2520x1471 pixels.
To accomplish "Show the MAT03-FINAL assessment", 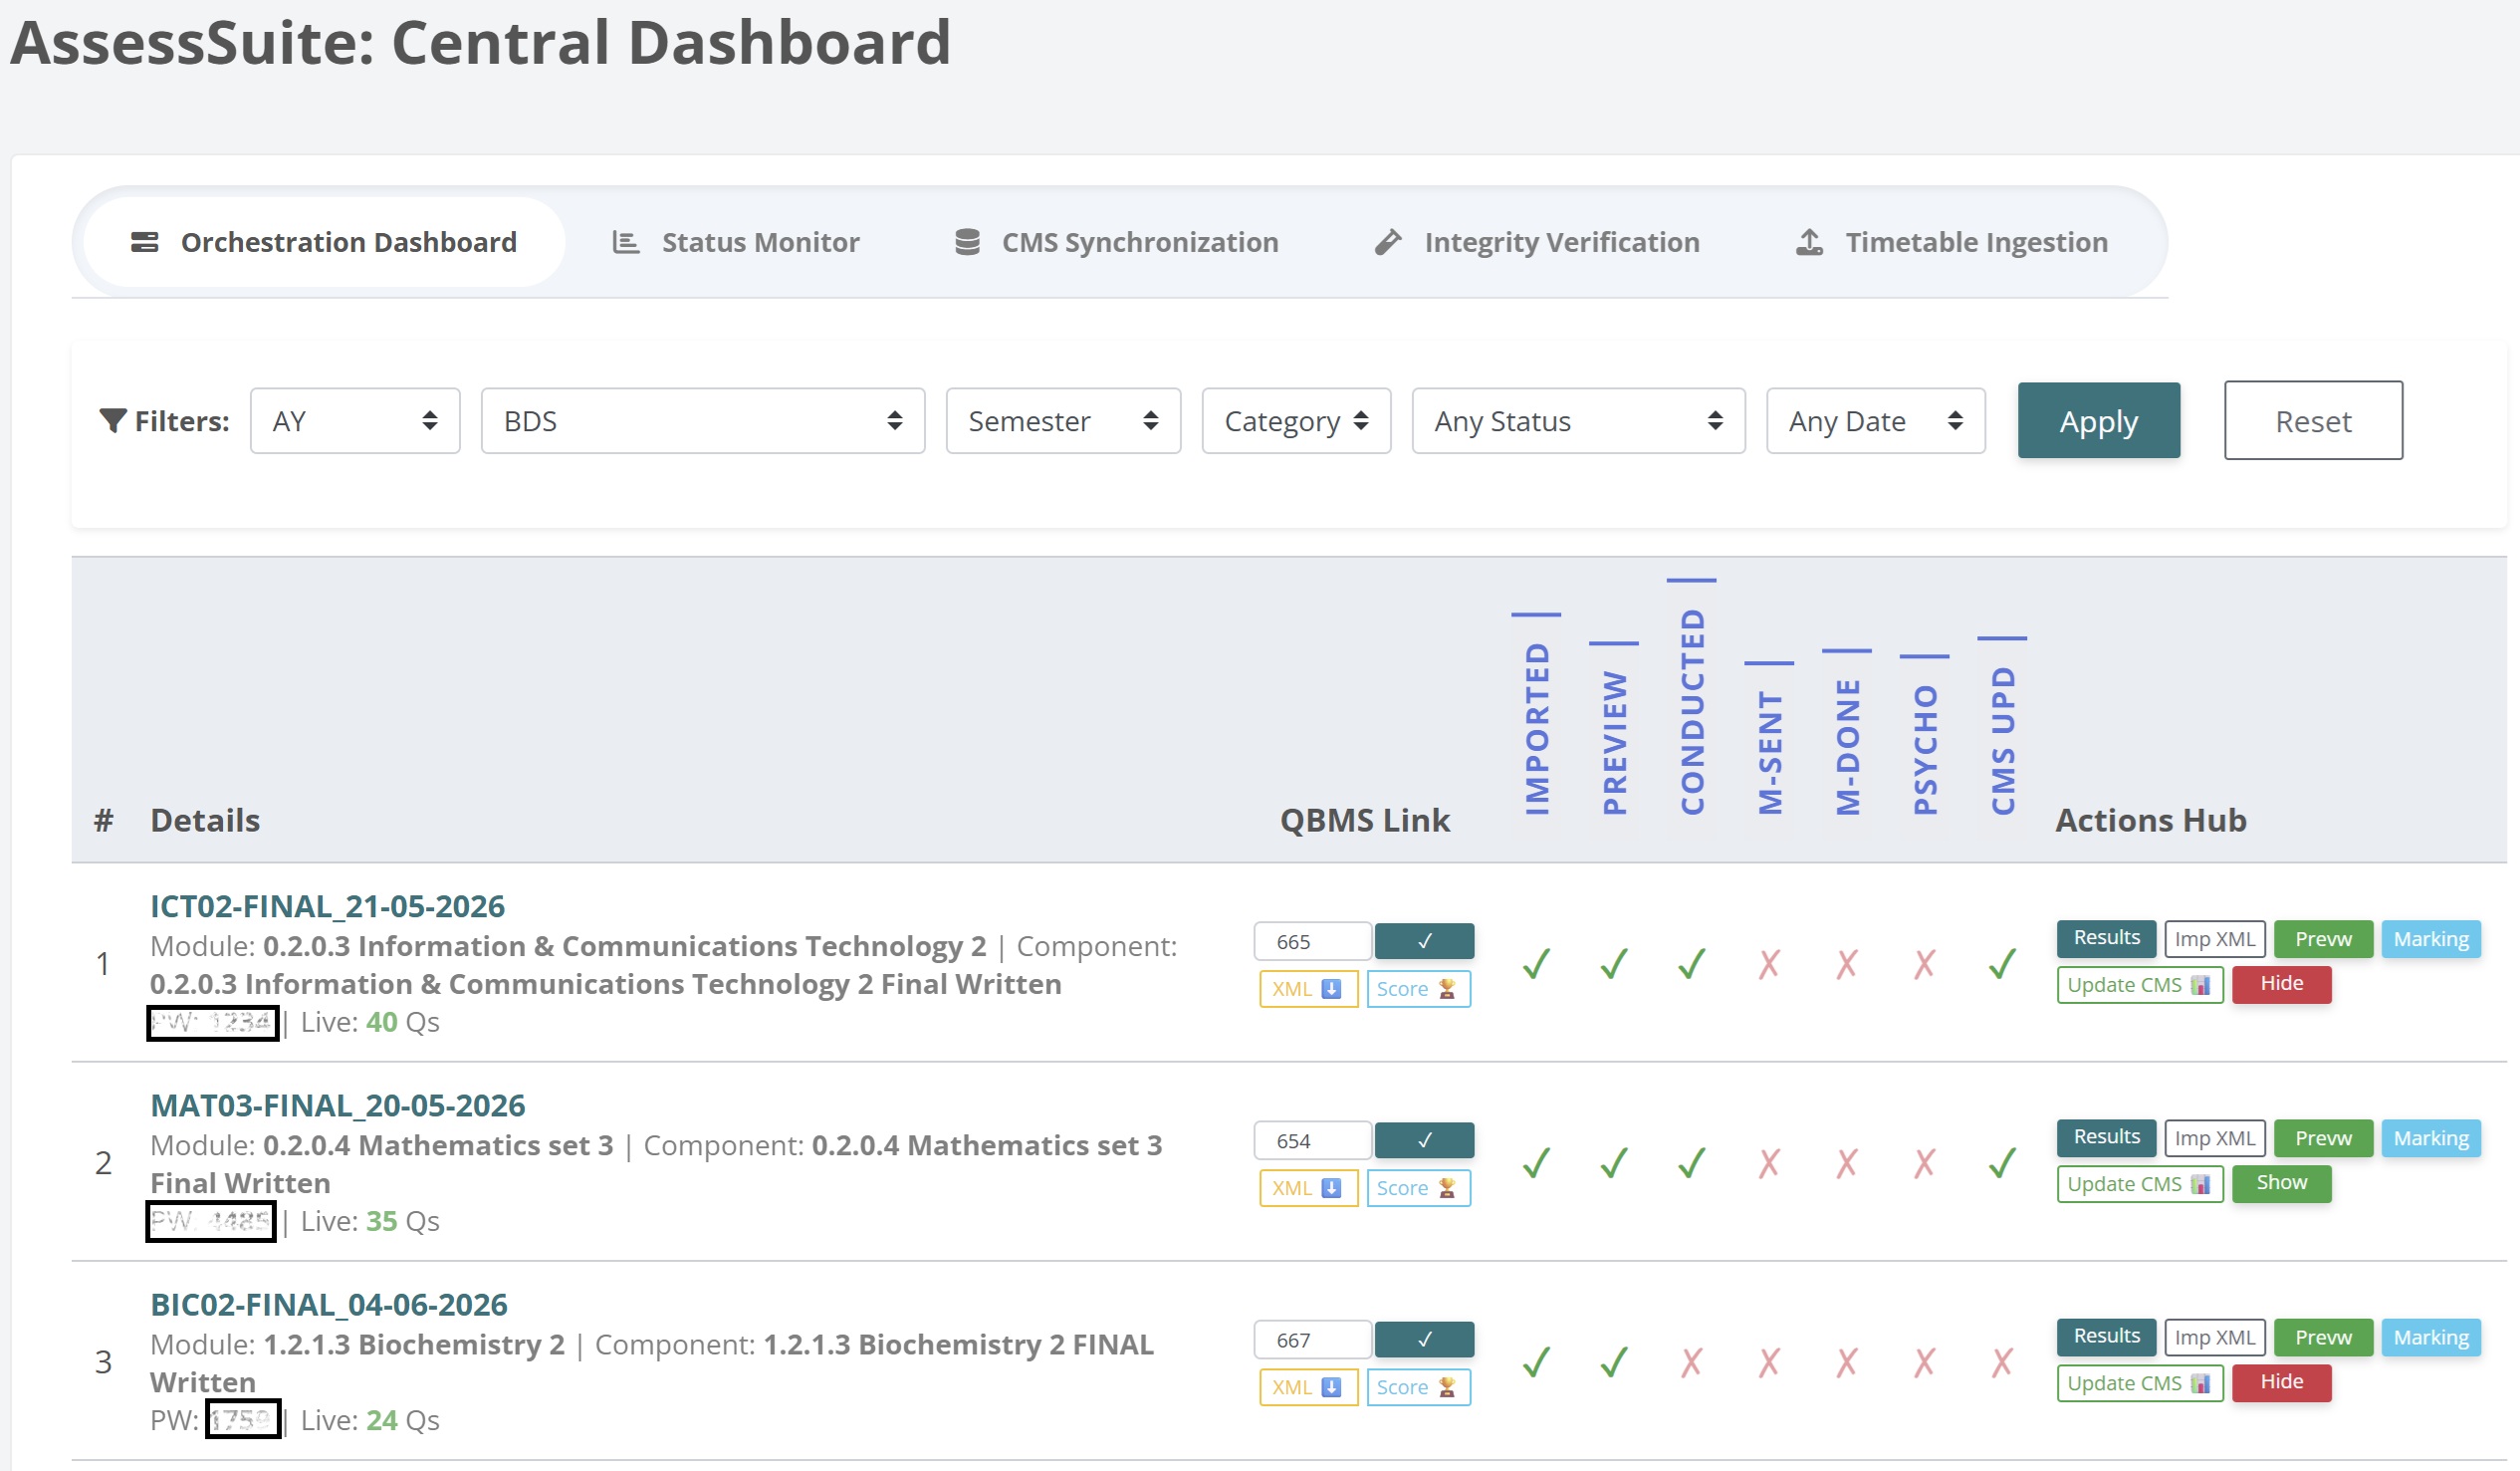I will (x=2281, y=1183).
